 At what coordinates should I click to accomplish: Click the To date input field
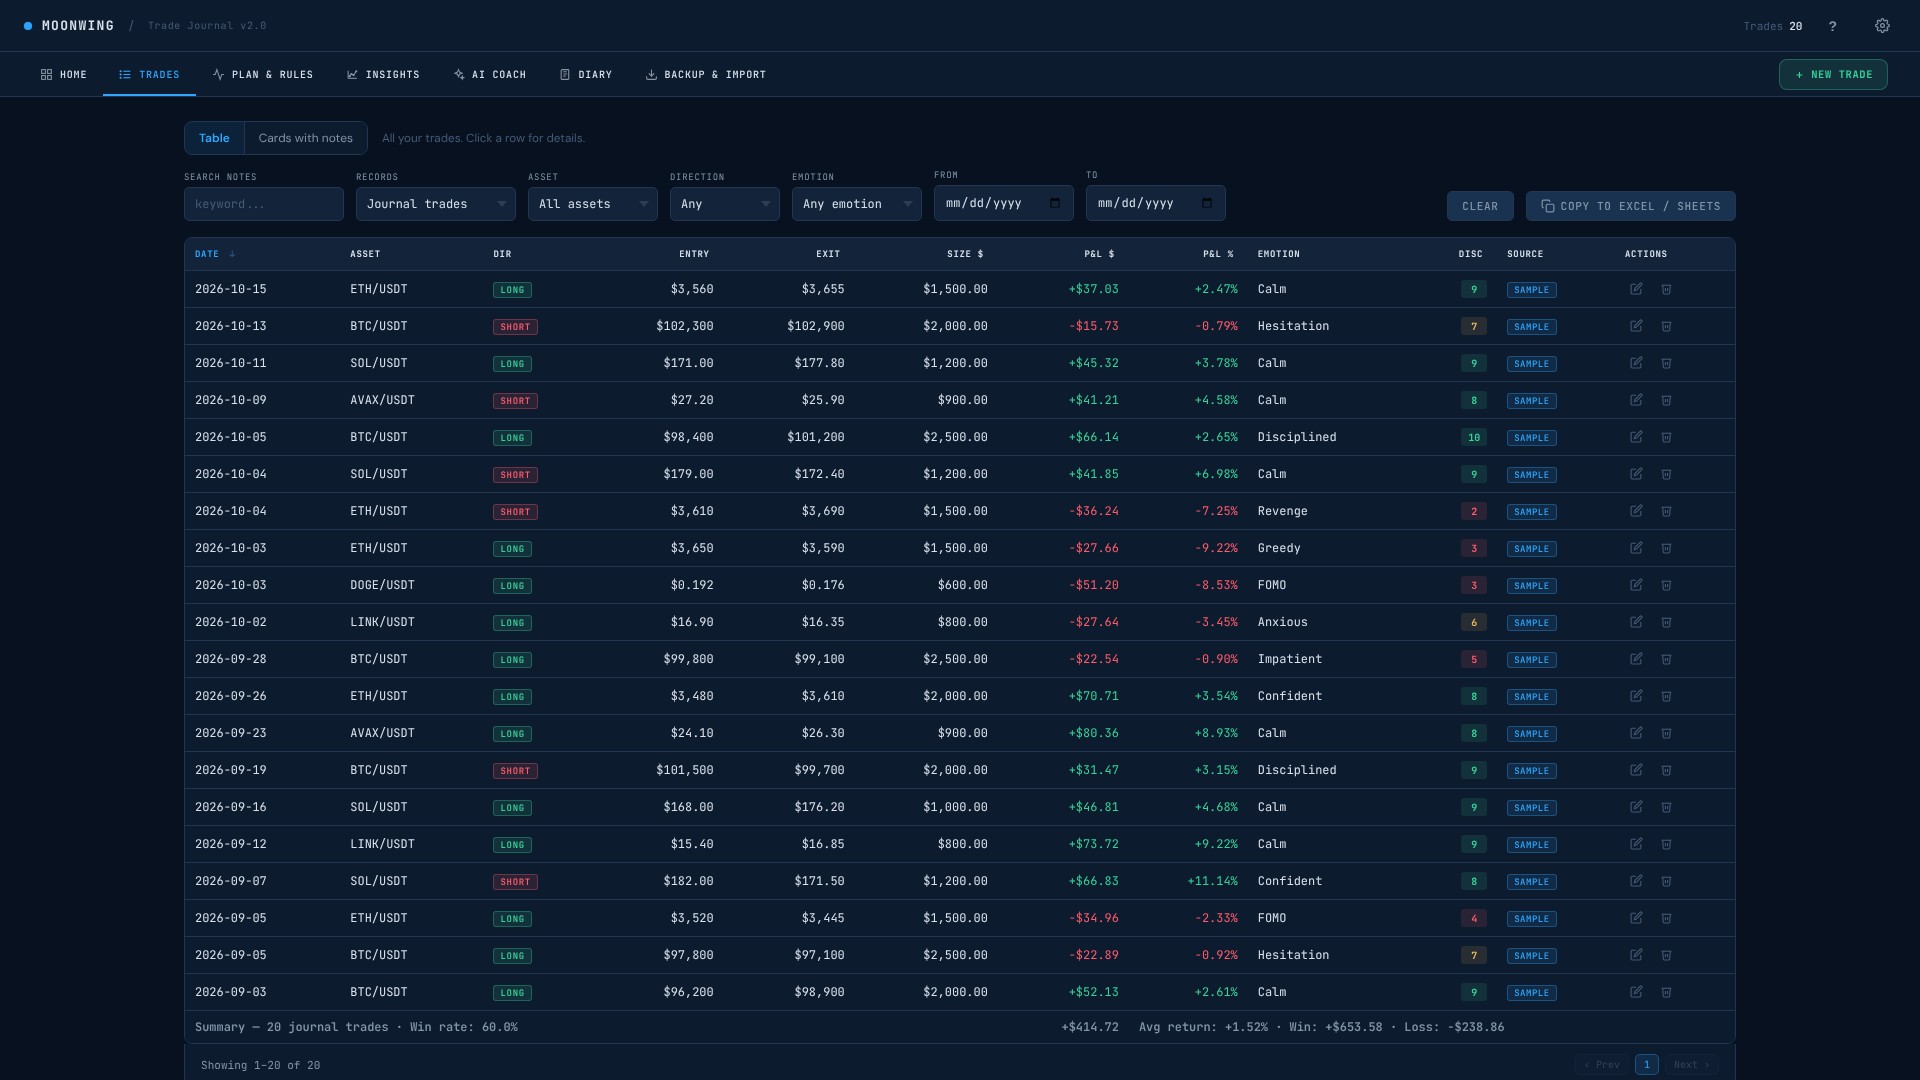point(1155,203)
